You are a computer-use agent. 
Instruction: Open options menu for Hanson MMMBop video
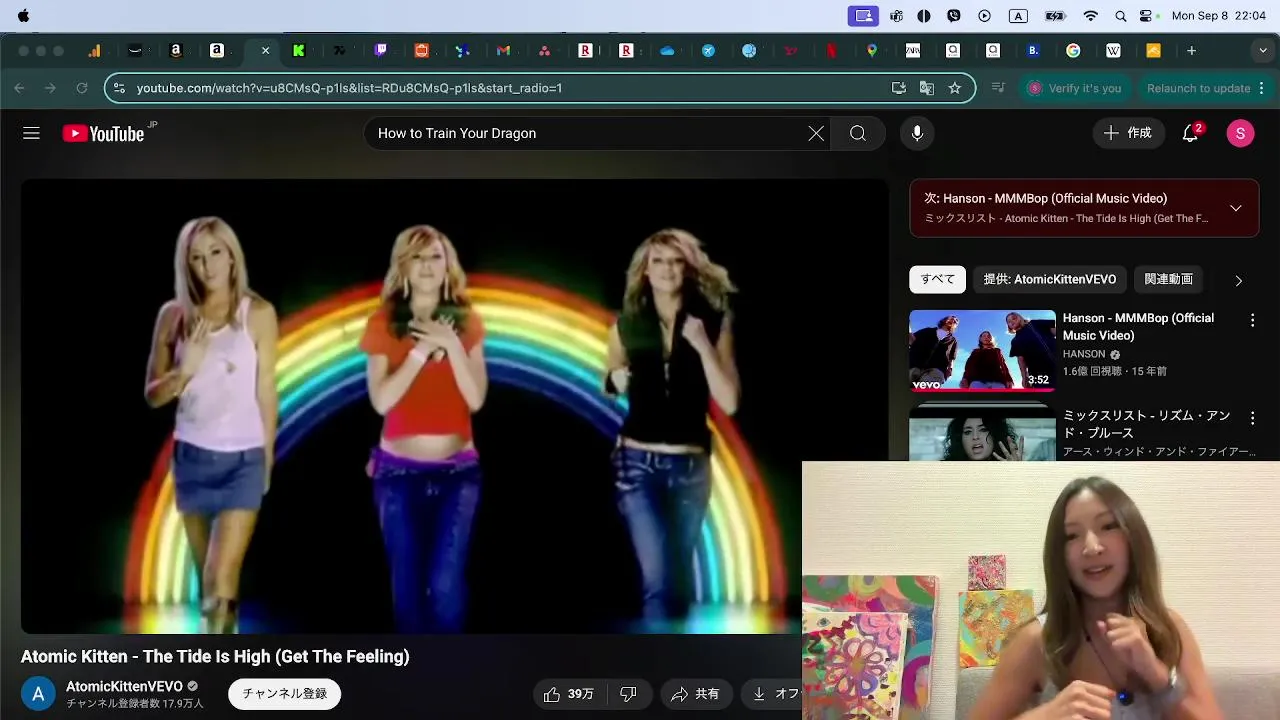pyautogui.click(x=1252, y=320)
